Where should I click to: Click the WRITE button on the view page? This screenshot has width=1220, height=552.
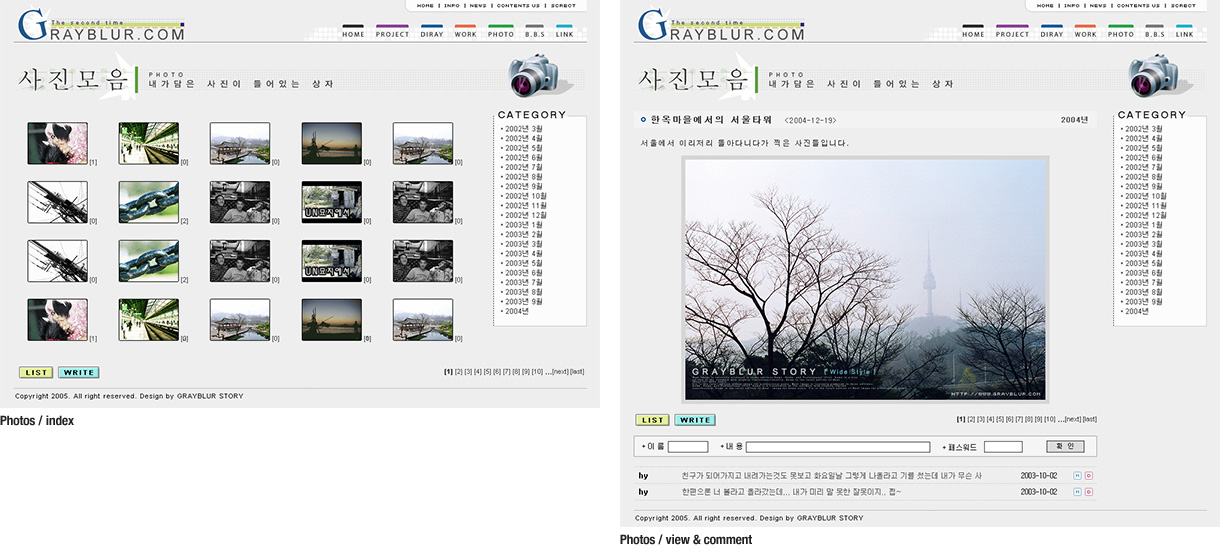695,420
